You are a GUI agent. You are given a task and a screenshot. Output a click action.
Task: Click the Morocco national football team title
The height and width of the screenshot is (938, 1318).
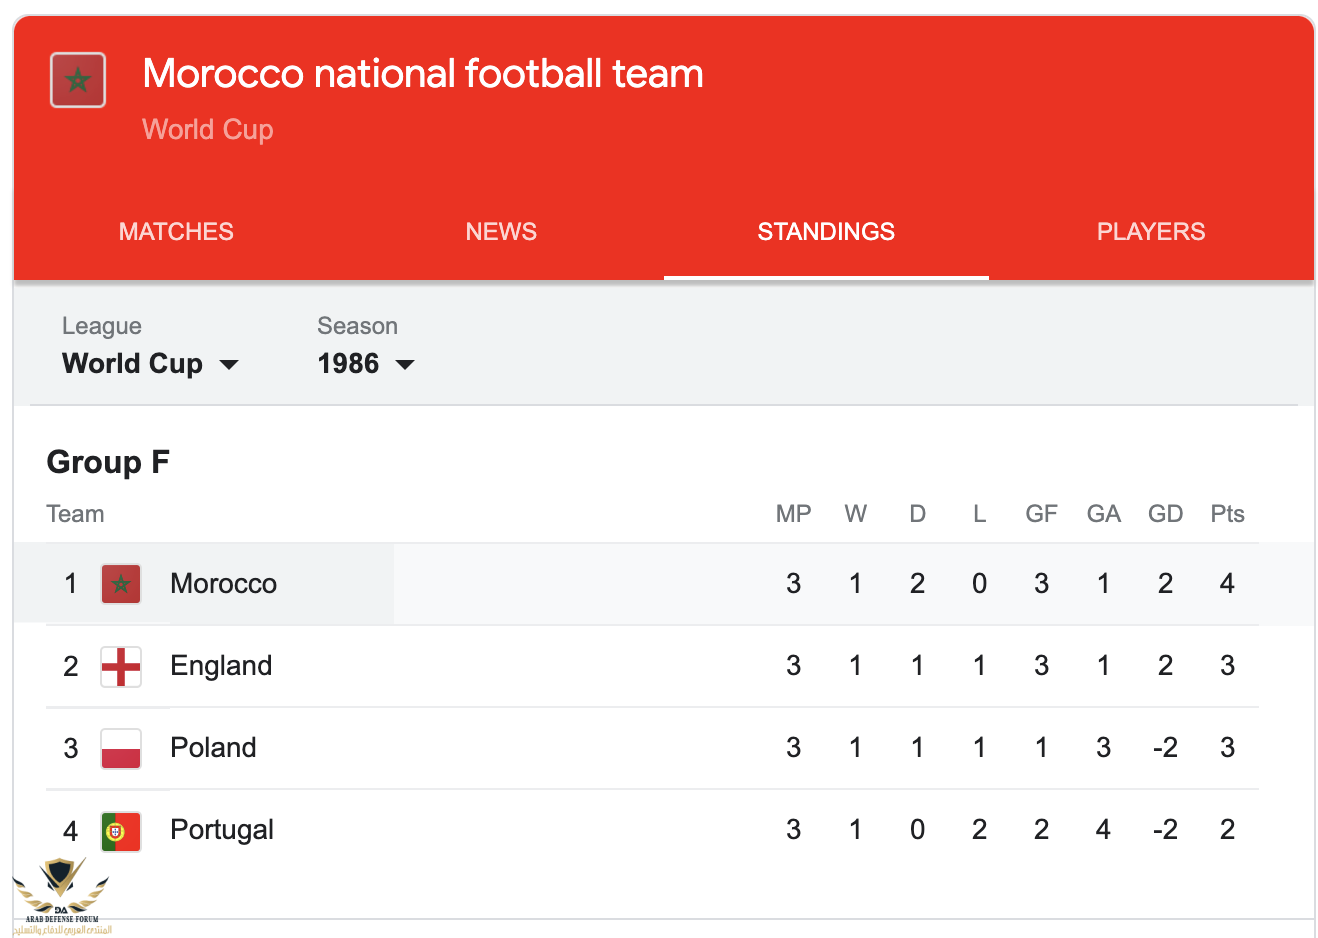[423, 73]
